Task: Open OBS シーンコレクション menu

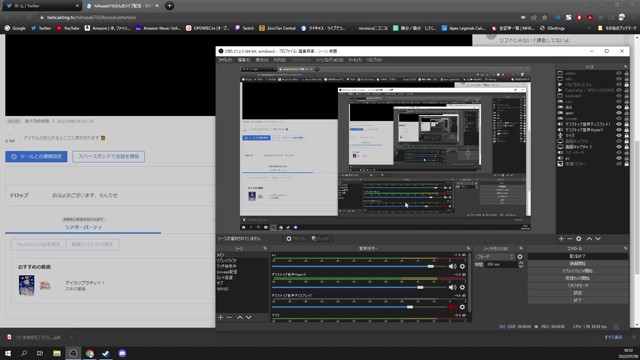Action: [329, 60]
